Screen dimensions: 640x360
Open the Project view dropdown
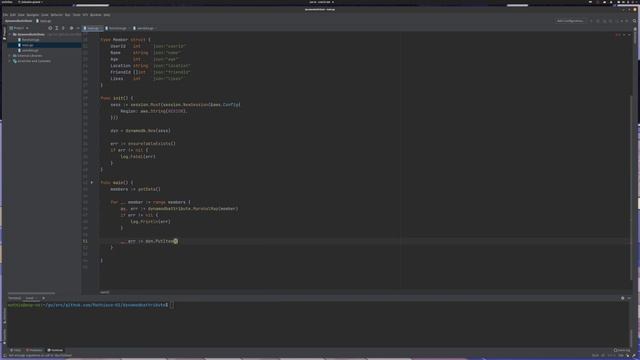[x=19, y=28]
